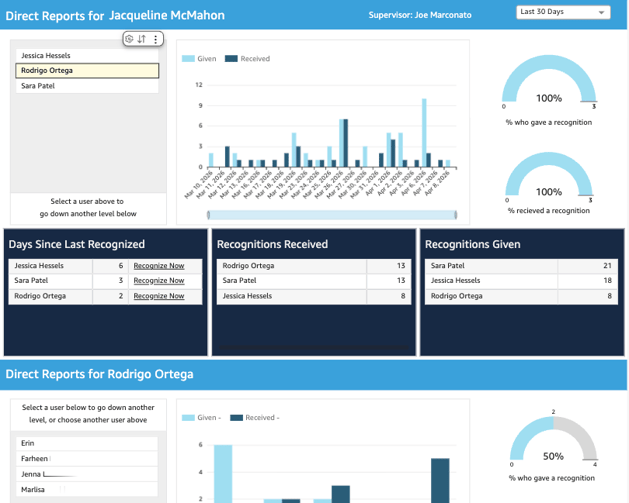Toggle the Received series in upper chart legend

248,59
